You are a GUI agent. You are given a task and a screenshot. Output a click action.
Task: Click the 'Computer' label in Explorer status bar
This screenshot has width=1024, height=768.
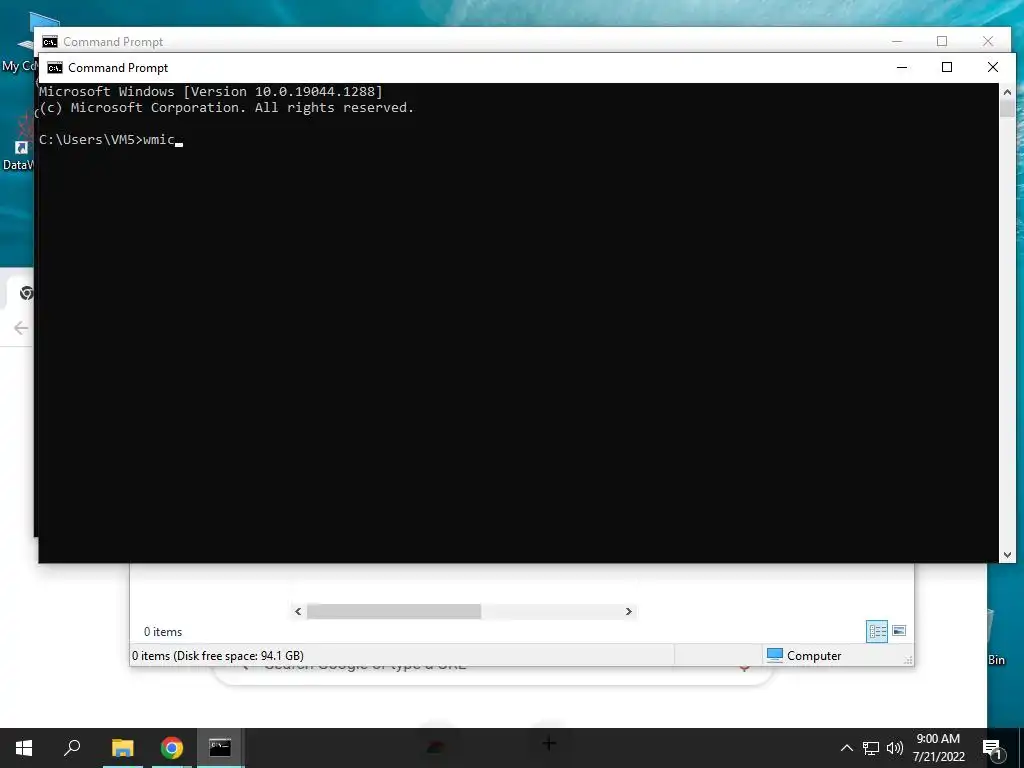coord(814,656)
